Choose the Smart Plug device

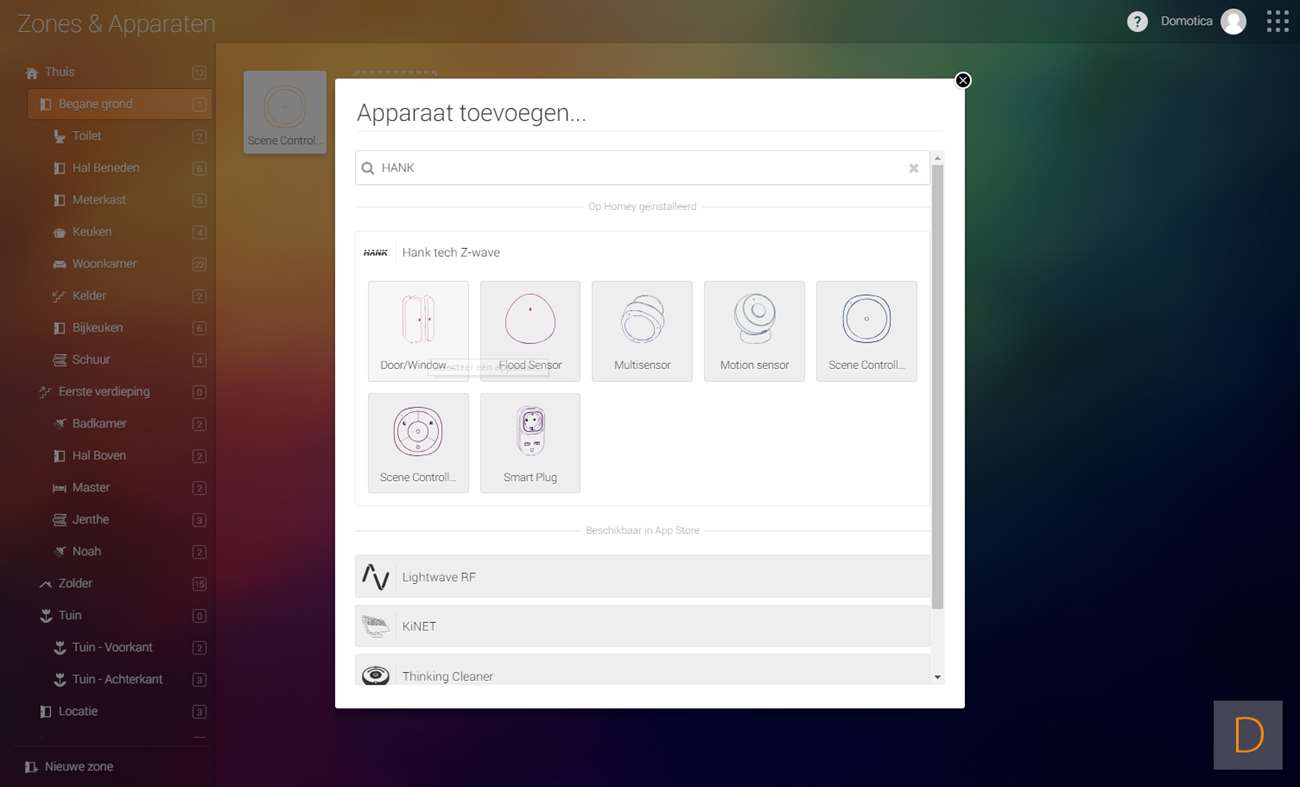(530, 442)
